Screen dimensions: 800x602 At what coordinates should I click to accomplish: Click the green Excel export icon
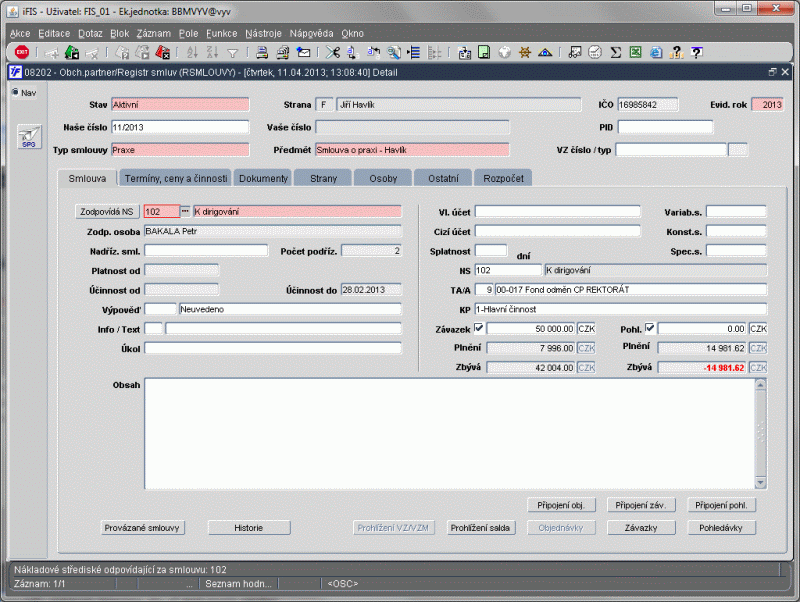tap(635, 52)
